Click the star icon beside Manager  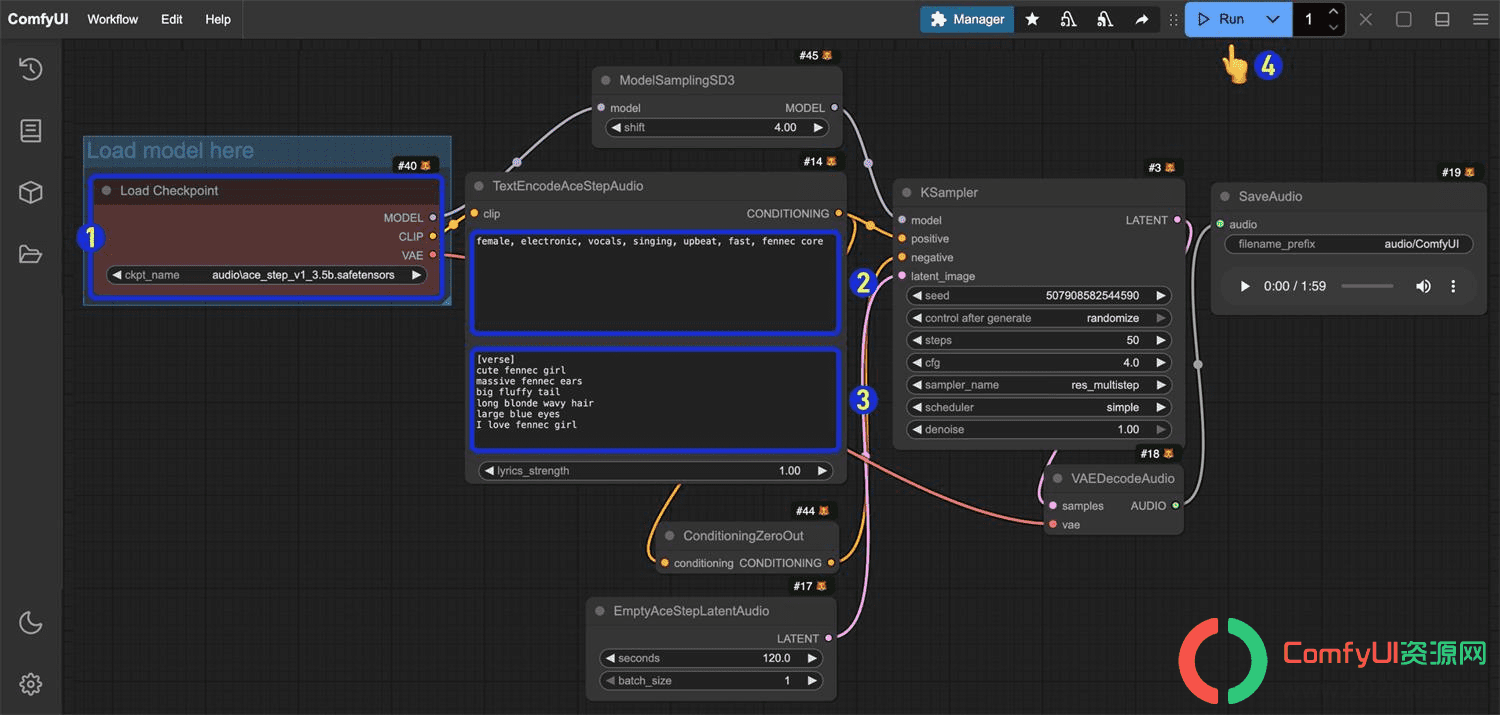point(1032,19)
